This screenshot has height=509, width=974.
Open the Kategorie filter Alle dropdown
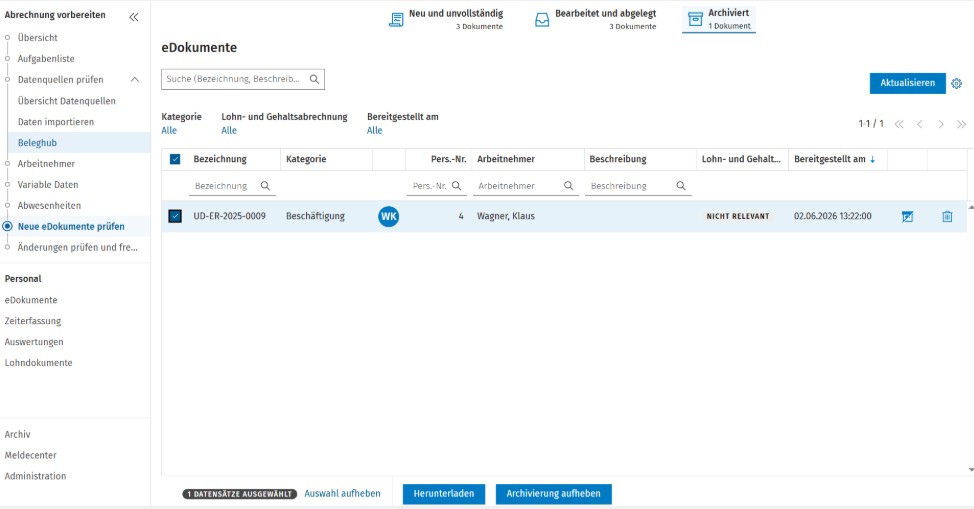tap(169, 131)
